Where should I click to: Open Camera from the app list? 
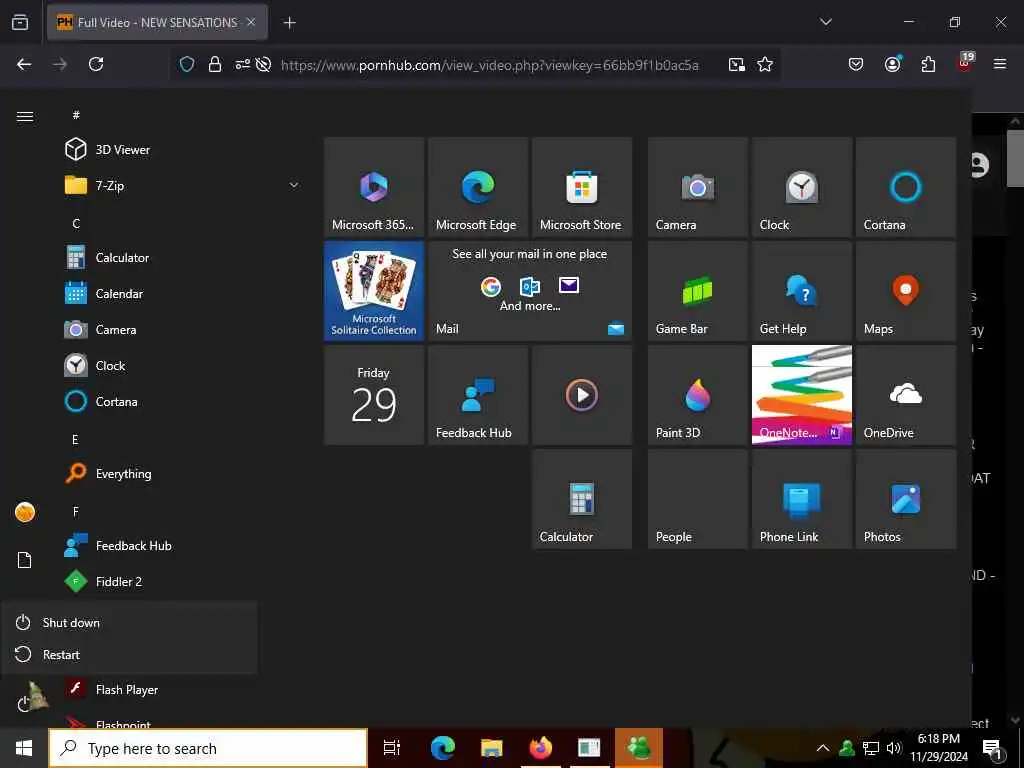[x=183, y=329]
